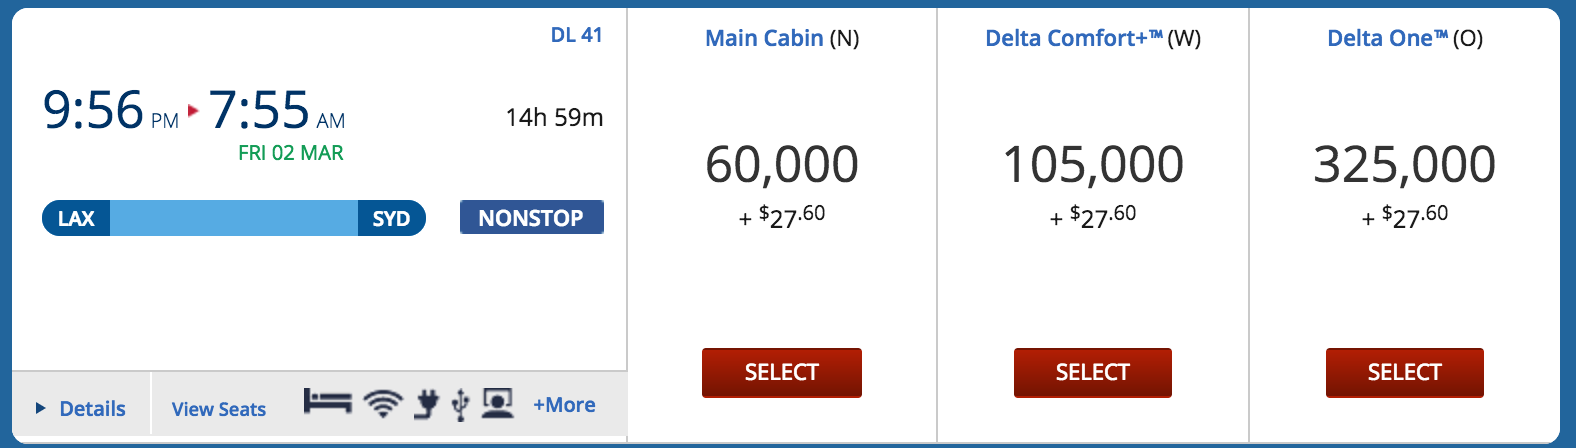Click the flat-bed seat amenity icon
This screenshot has width=1576, height=448.
click(327, 403)
